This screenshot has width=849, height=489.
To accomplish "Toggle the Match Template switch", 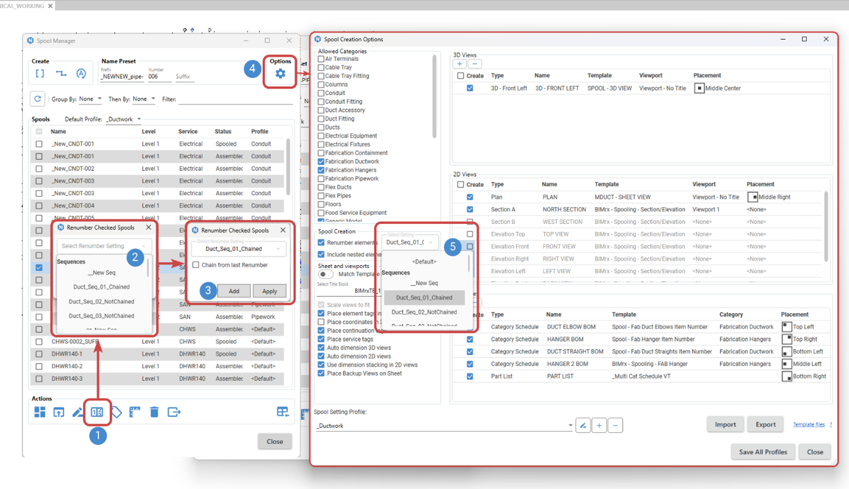I will click(326, 274).
